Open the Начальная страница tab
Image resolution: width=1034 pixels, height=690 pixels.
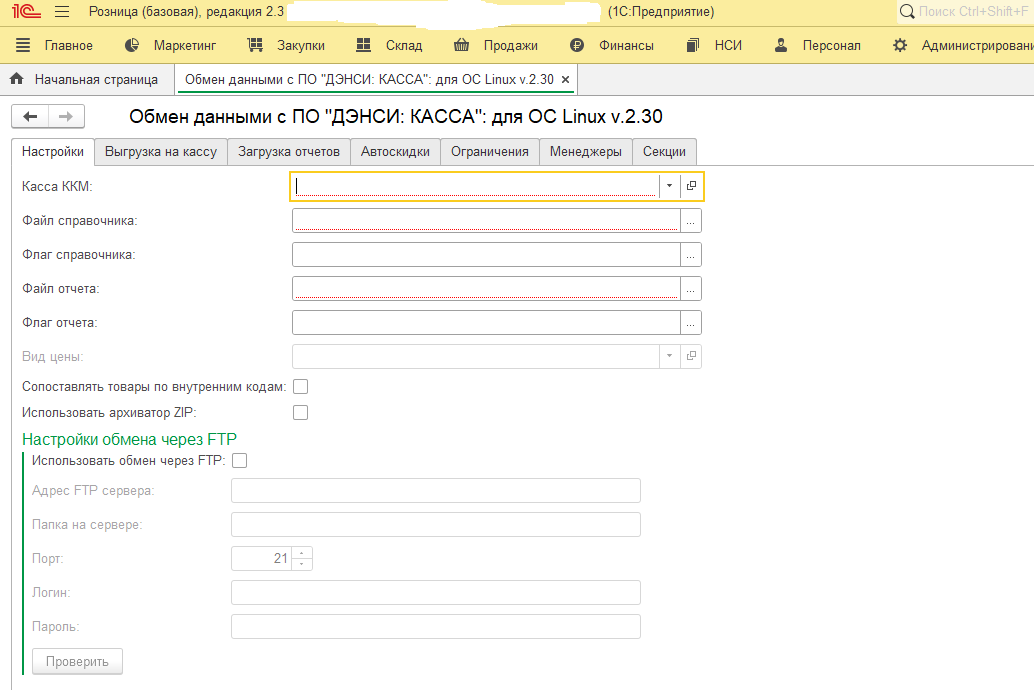[86, 79]
